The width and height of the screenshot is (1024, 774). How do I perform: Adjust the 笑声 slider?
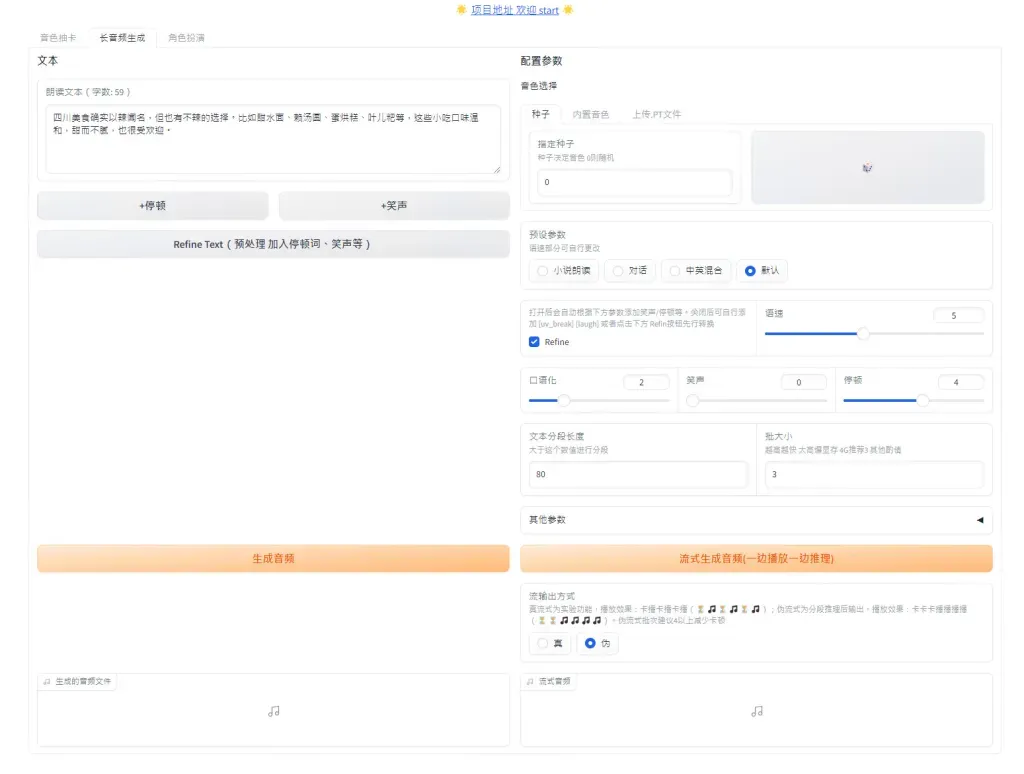click(756, 400)
